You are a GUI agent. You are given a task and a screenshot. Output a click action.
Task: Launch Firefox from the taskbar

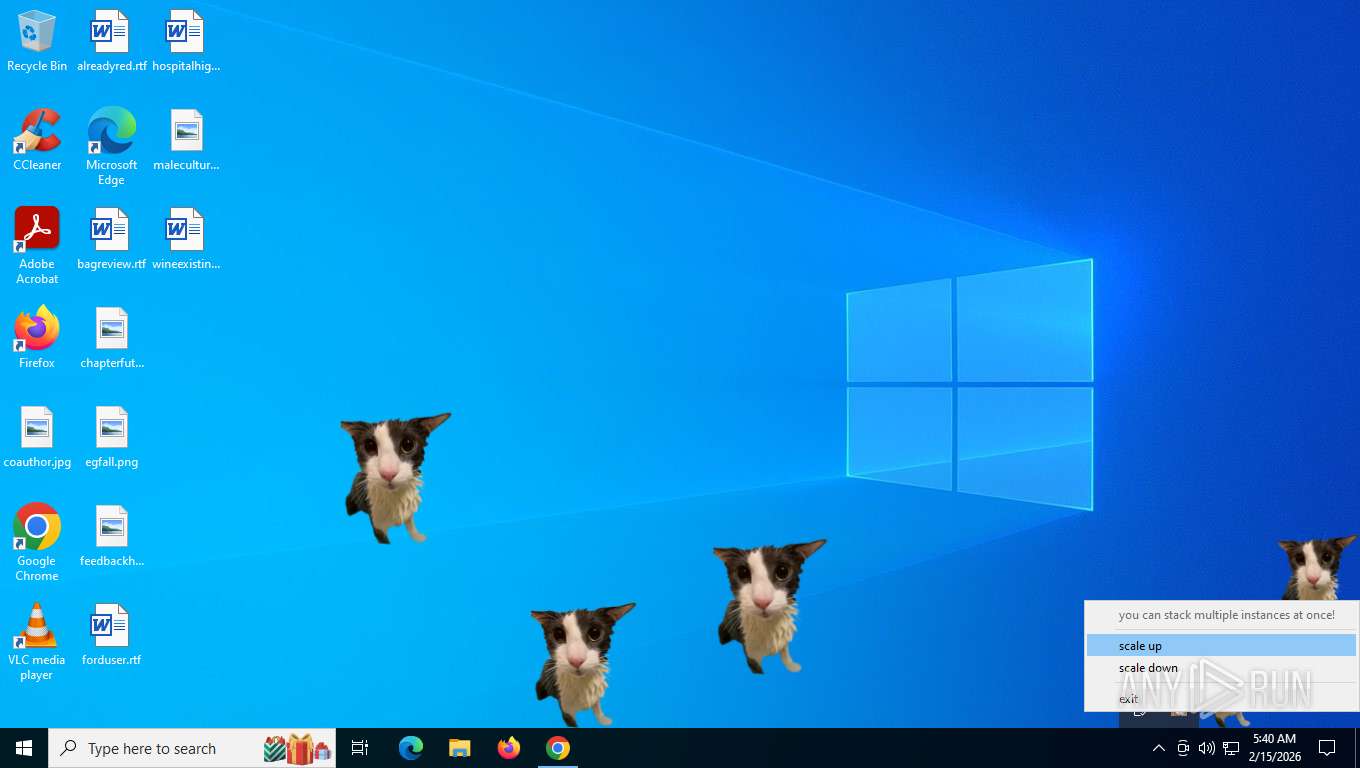(x=509, y=748)
